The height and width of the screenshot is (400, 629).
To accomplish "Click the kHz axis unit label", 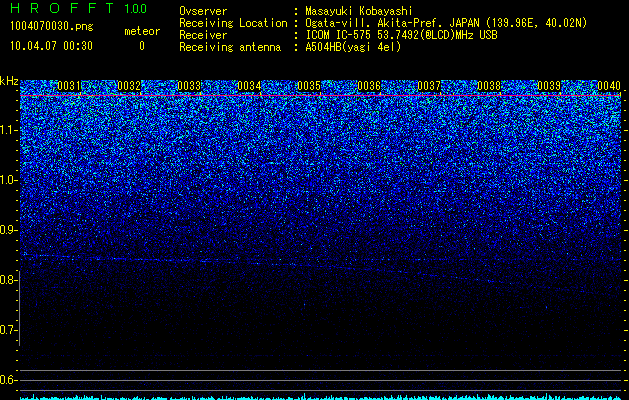I will click(9, 81).
